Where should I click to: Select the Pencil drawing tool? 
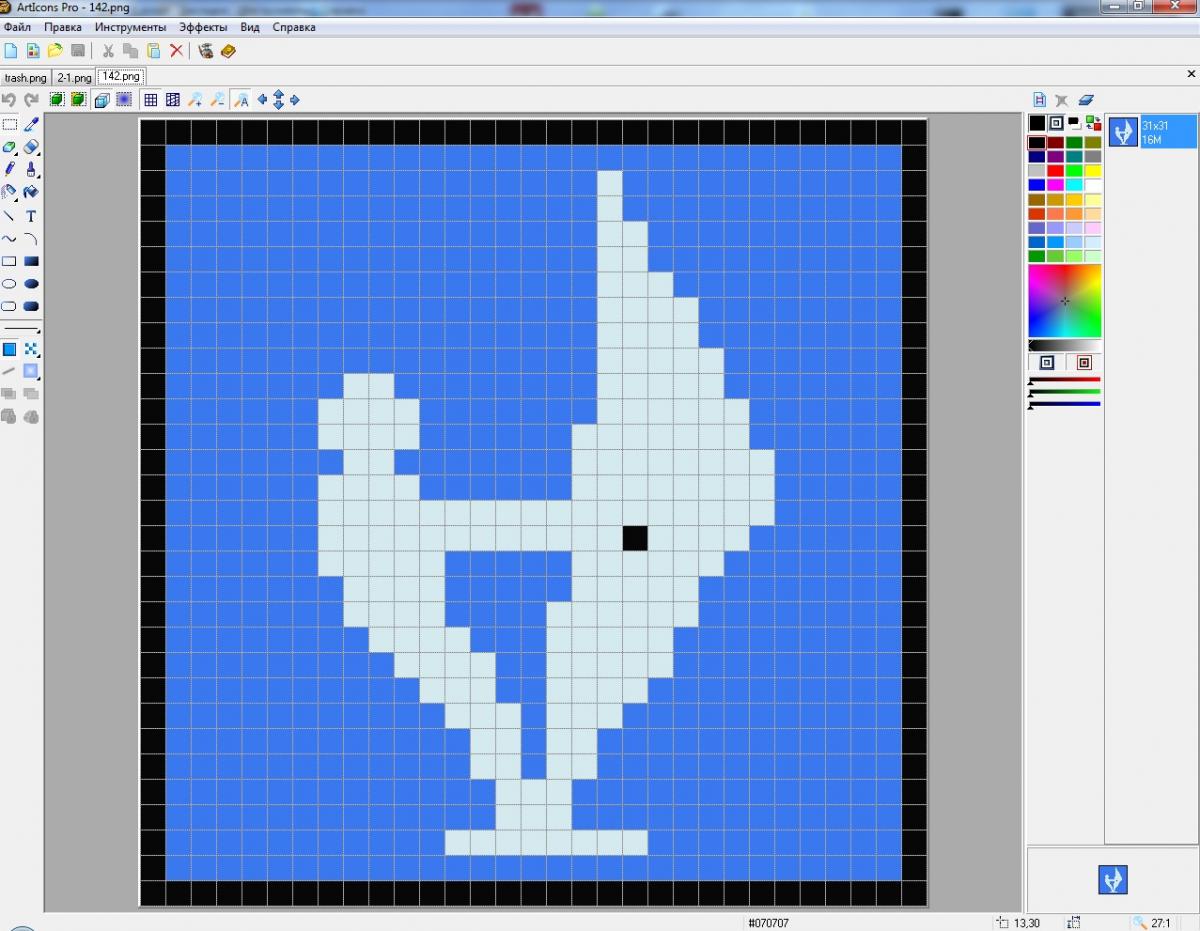9,169
